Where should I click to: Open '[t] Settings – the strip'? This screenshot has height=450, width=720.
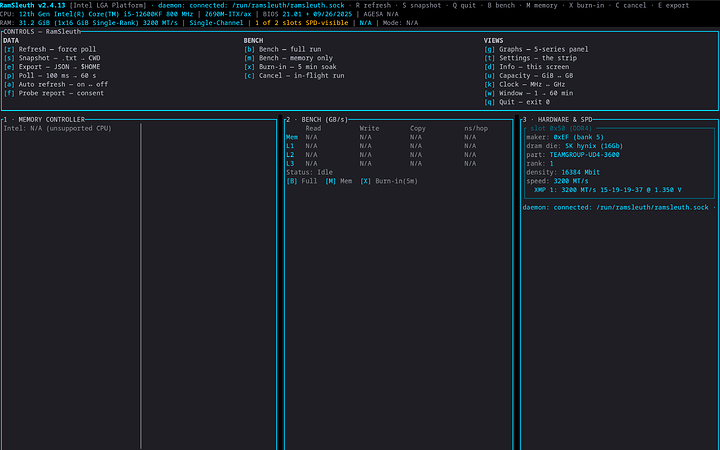coord(530,58)
